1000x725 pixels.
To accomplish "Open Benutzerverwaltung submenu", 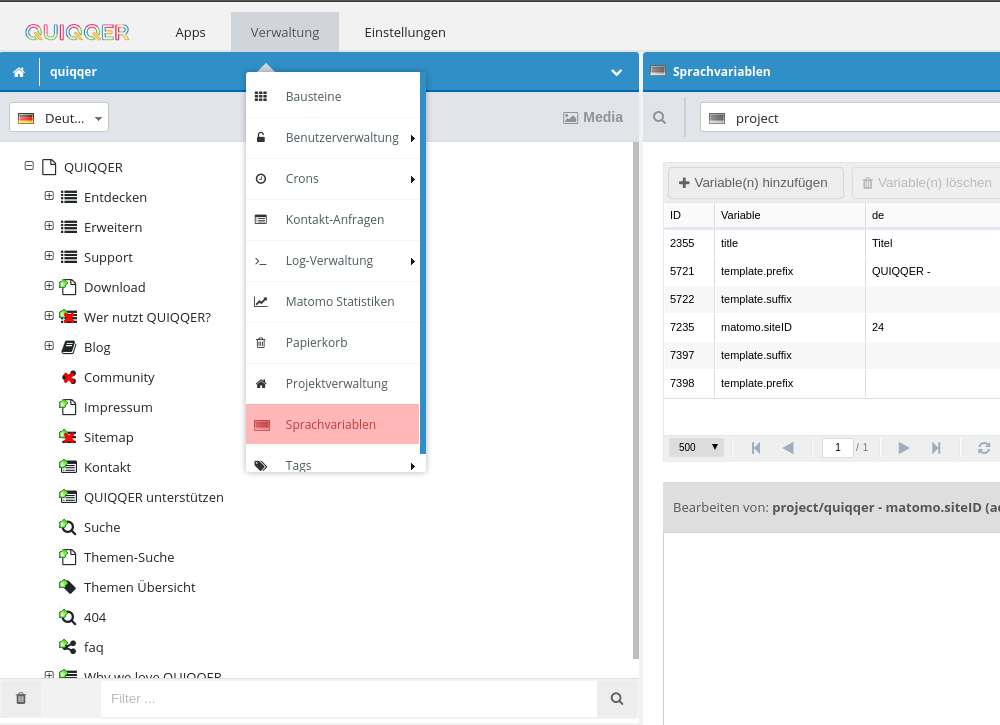I will tap(342, 137).
